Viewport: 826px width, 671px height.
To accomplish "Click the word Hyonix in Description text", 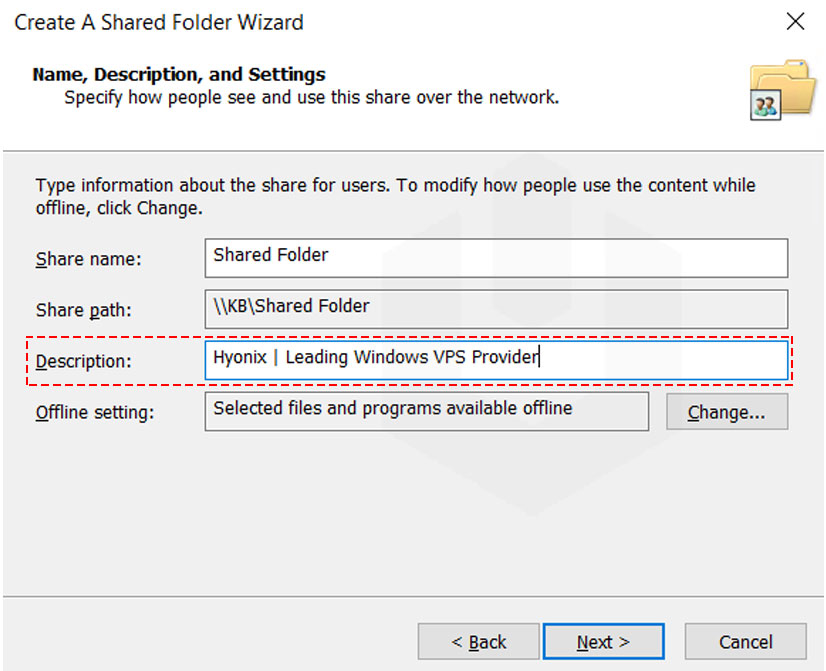I will point(240,358).
